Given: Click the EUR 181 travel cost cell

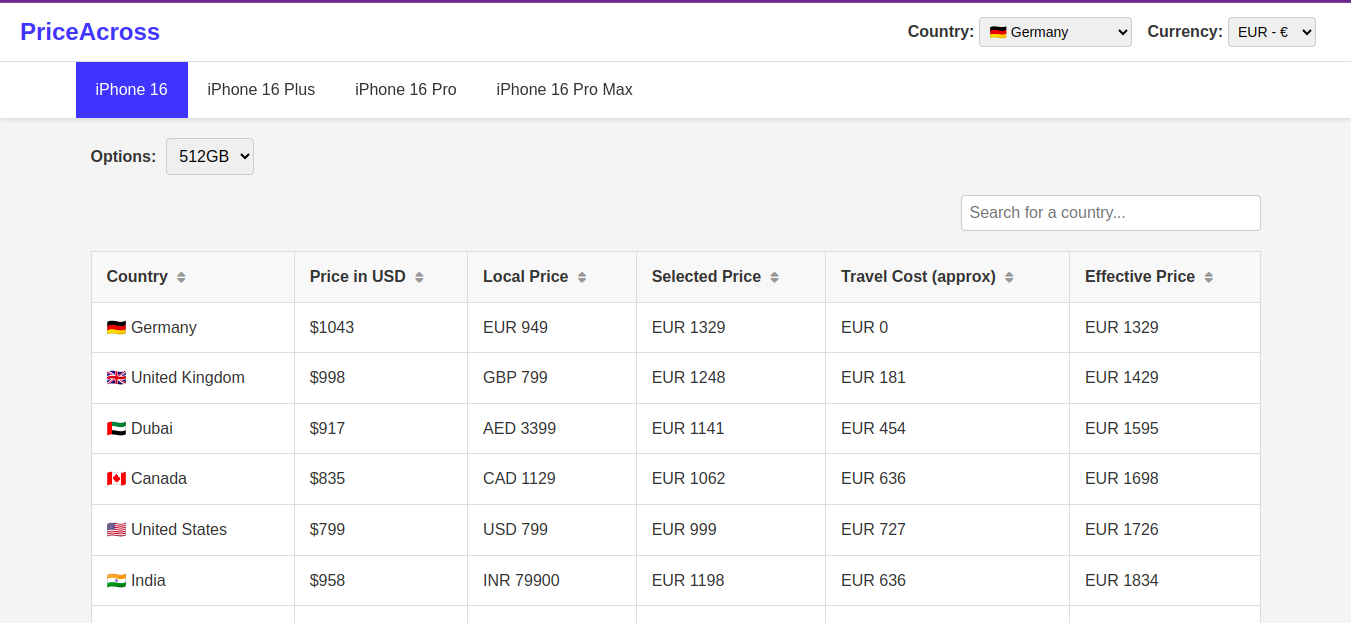Looking at the screenshot, I should (x=948, y=378).
